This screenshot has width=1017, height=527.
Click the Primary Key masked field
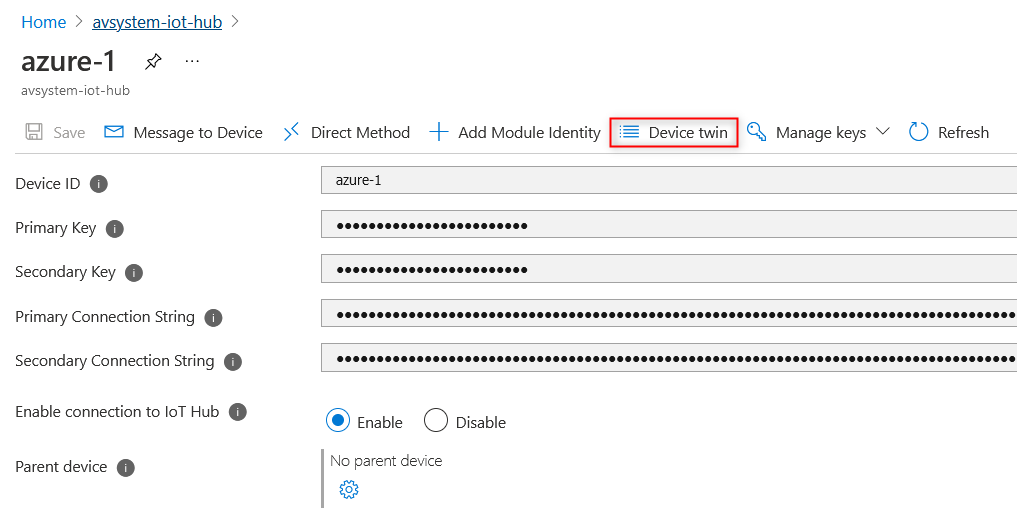tap(669, 225)
